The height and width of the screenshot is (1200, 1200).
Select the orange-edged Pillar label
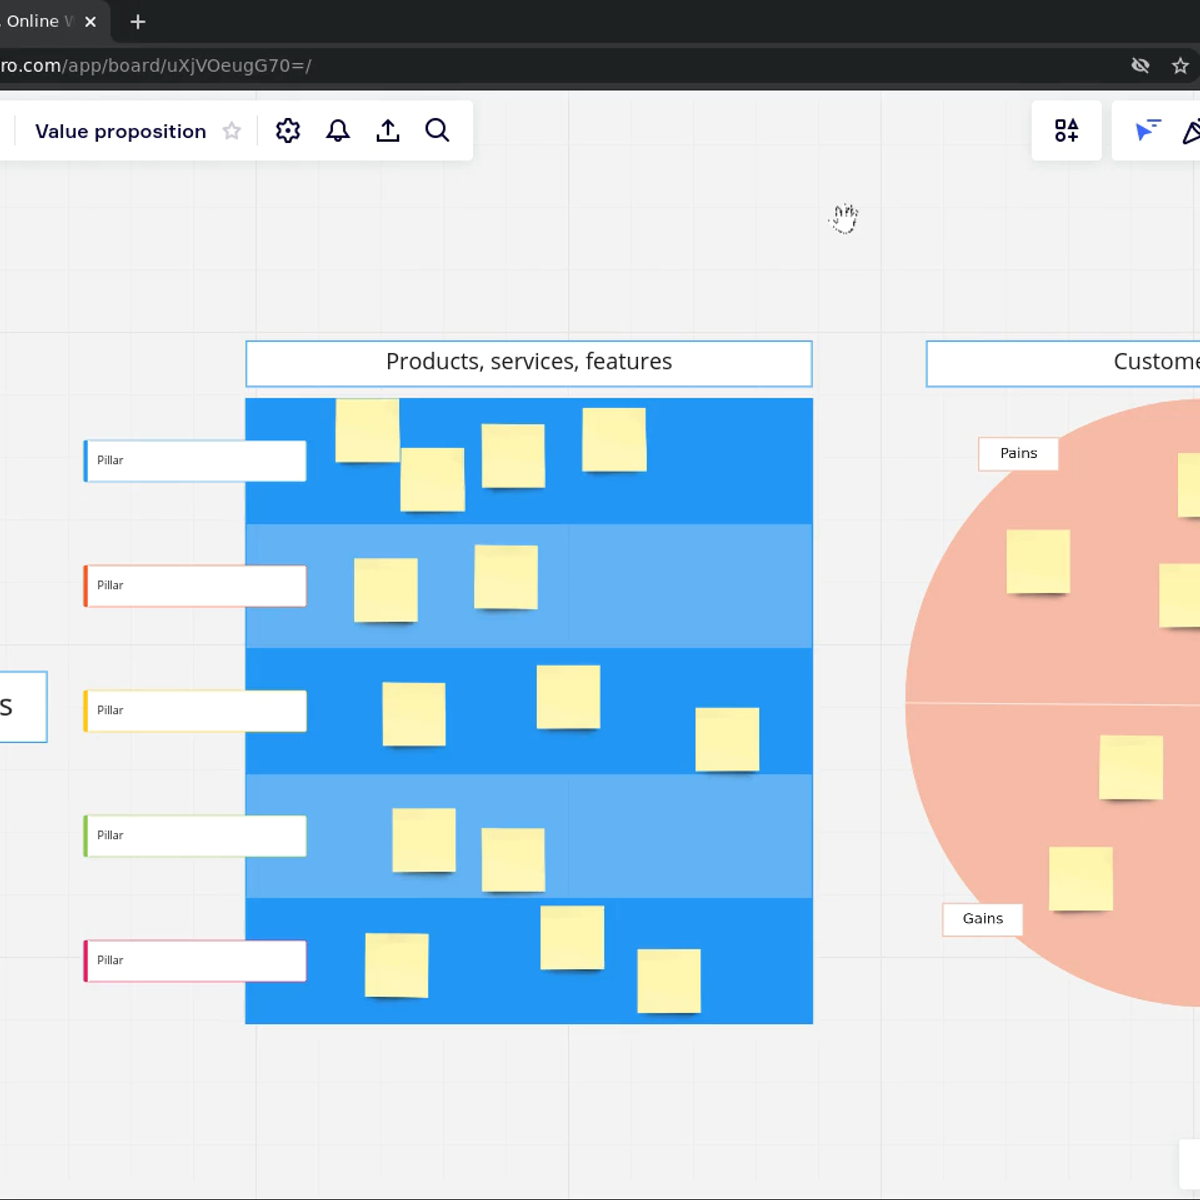coord(195,586)
